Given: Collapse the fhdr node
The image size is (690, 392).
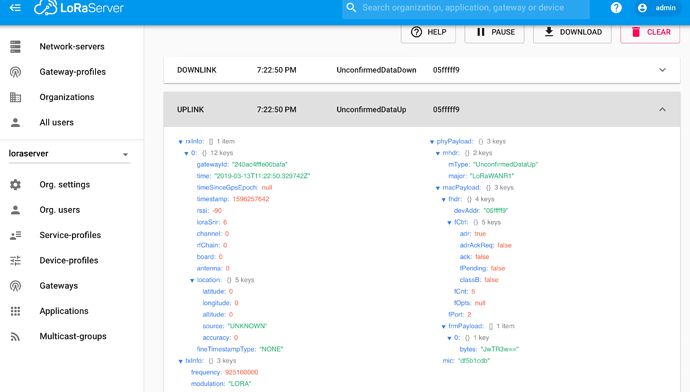Looking at the screenshot, I should [x=443, y=199].
